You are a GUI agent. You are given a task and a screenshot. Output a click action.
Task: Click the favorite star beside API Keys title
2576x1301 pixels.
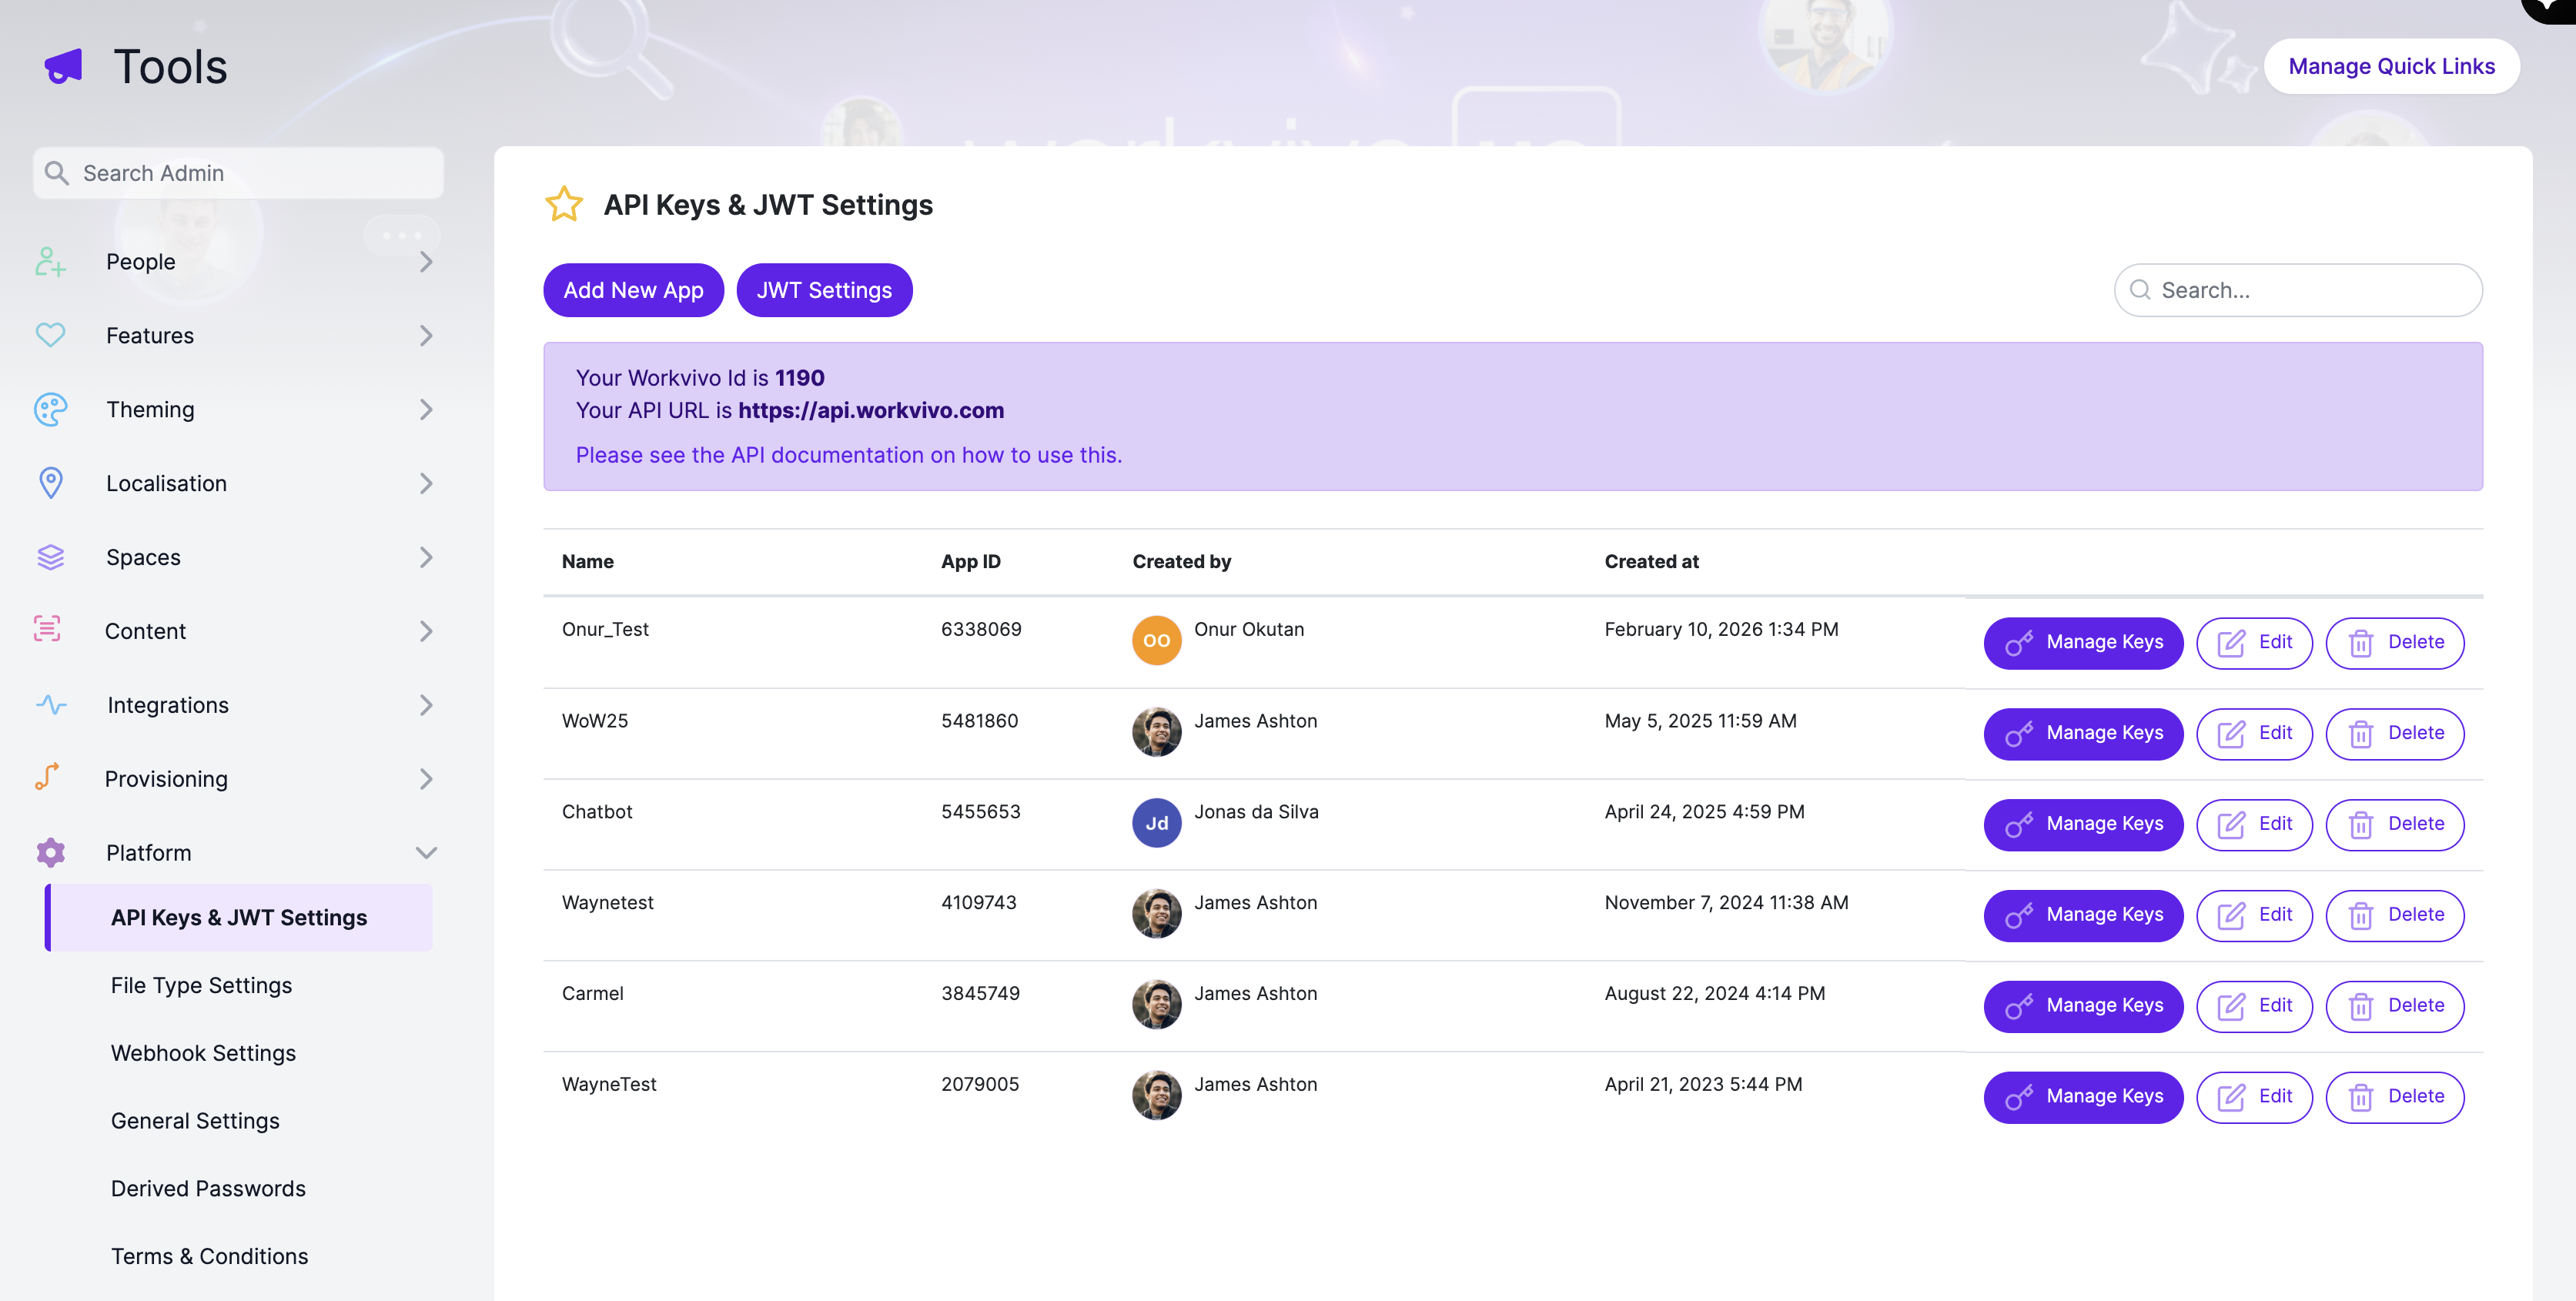(x=564, y=204)
